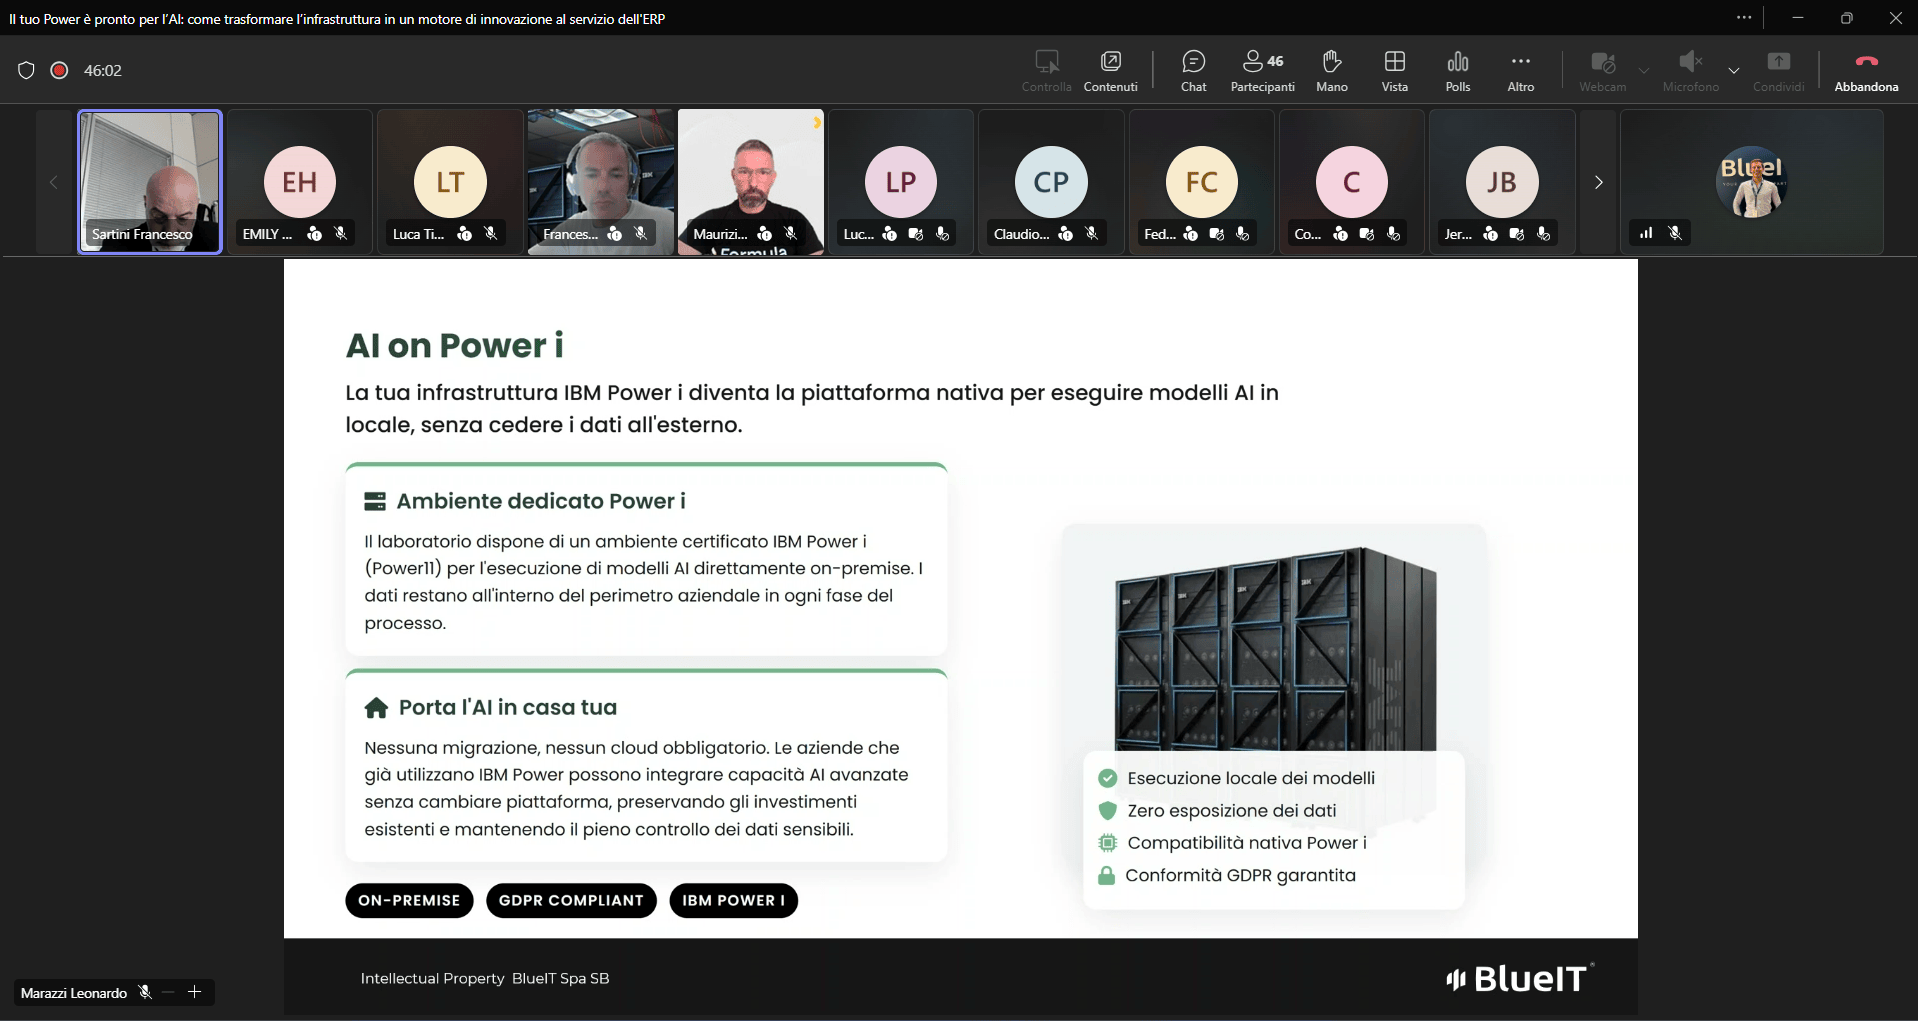The width and height of the screenshot is (1918, 1021).
Task: Select the CP avatar of Claudio
Action: pos(1051,182)
